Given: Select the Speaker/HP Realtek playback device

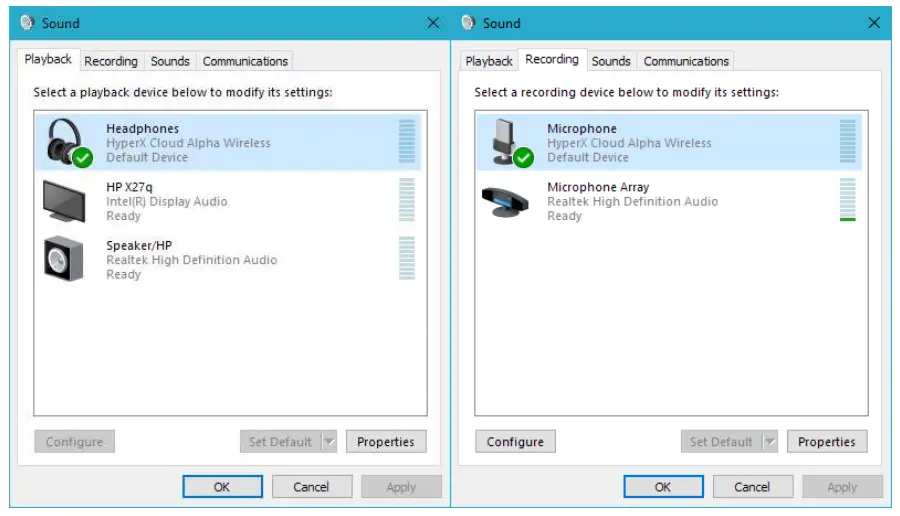Looking at the screenshot, I should point(190,259).
